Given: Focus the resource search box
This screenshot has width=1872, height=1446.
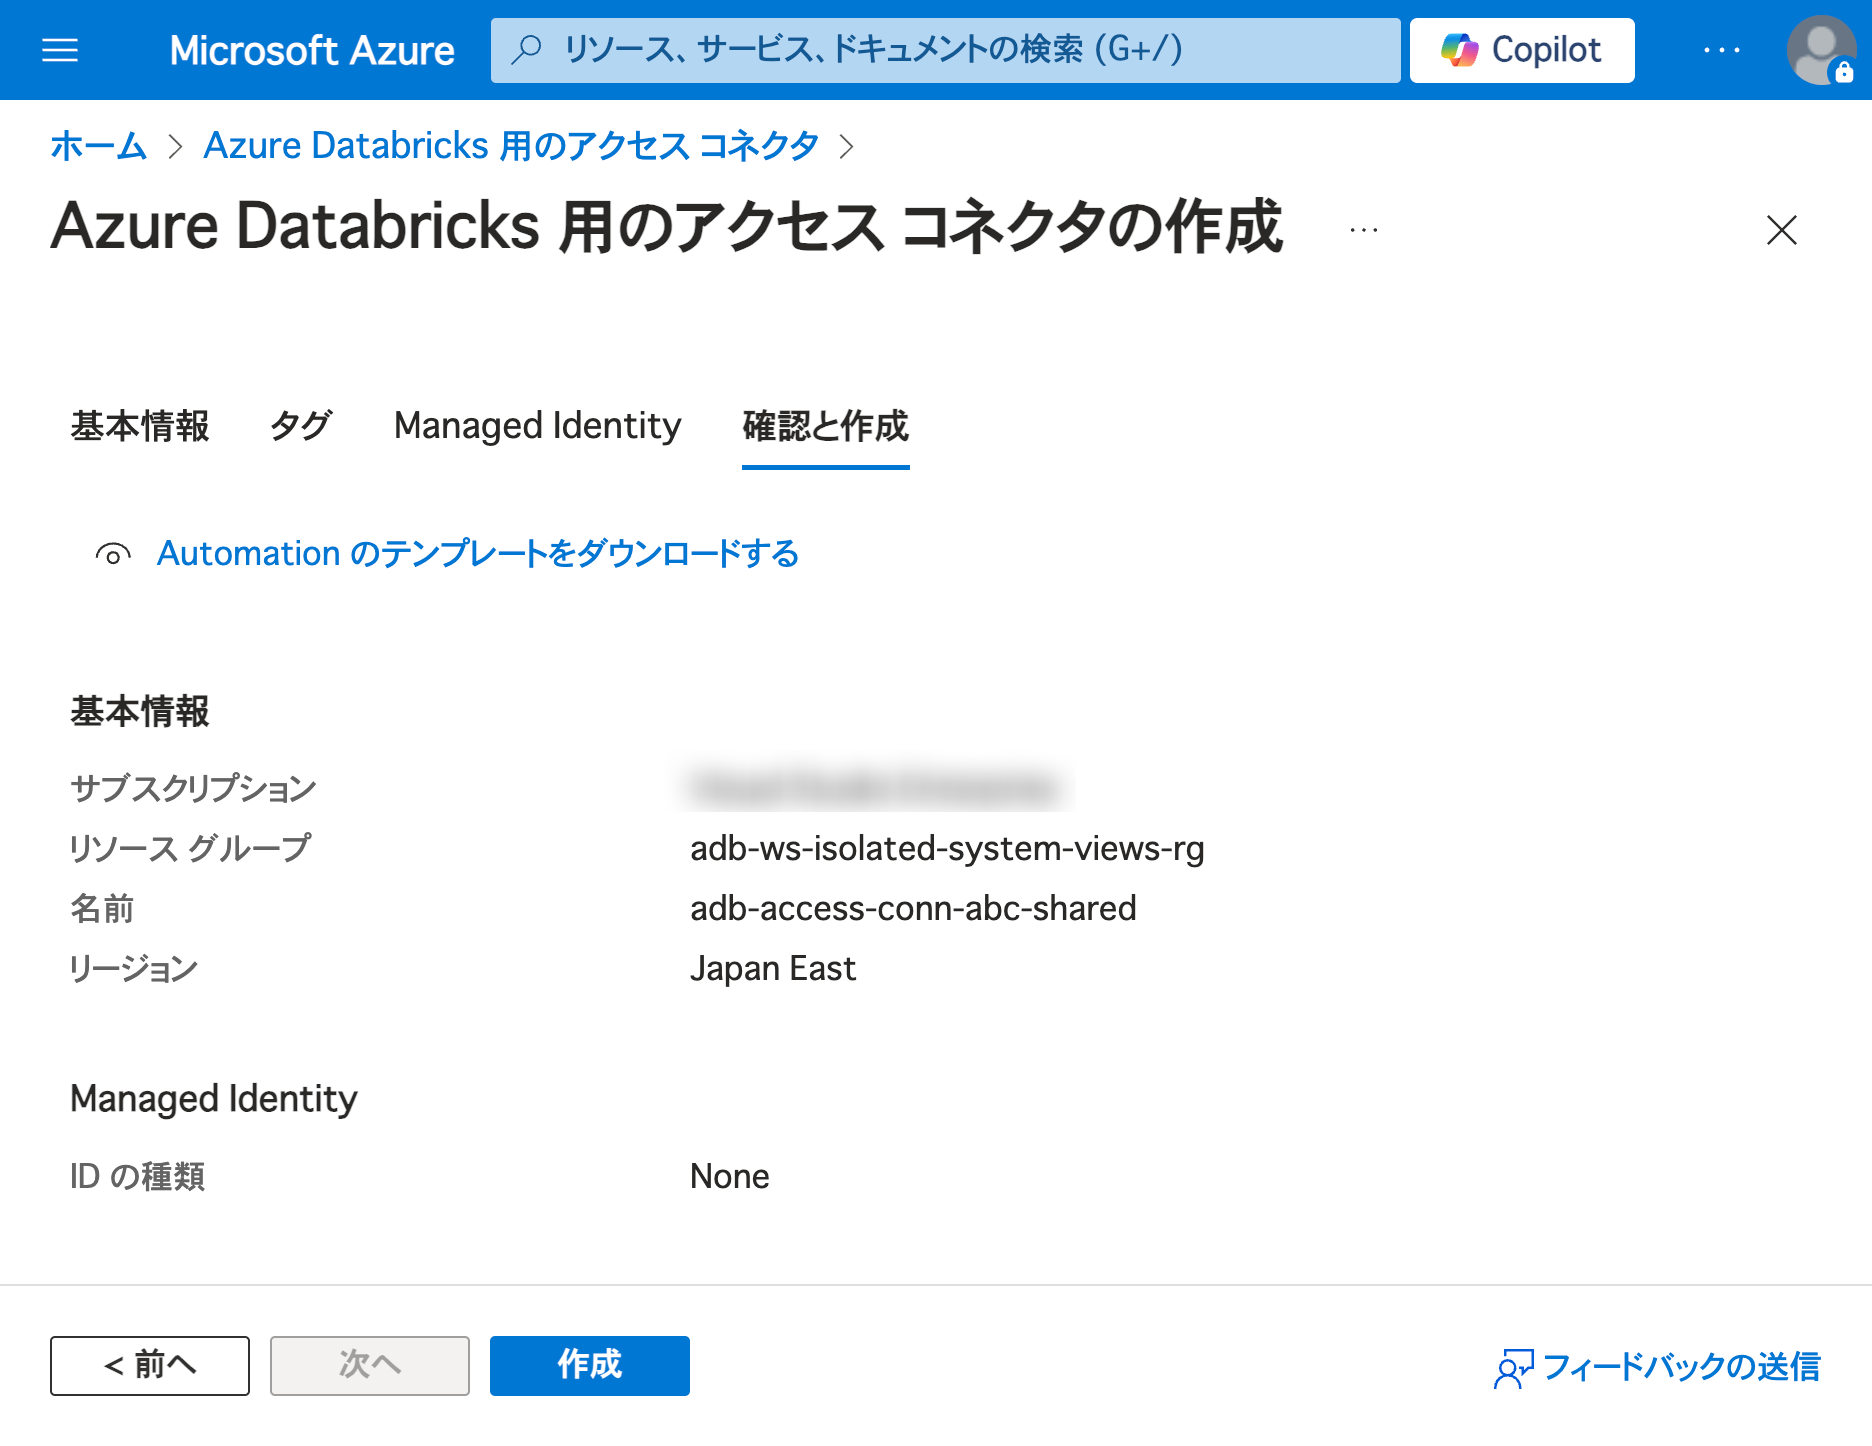Looking at the screenshot, I should coord(945,50).
